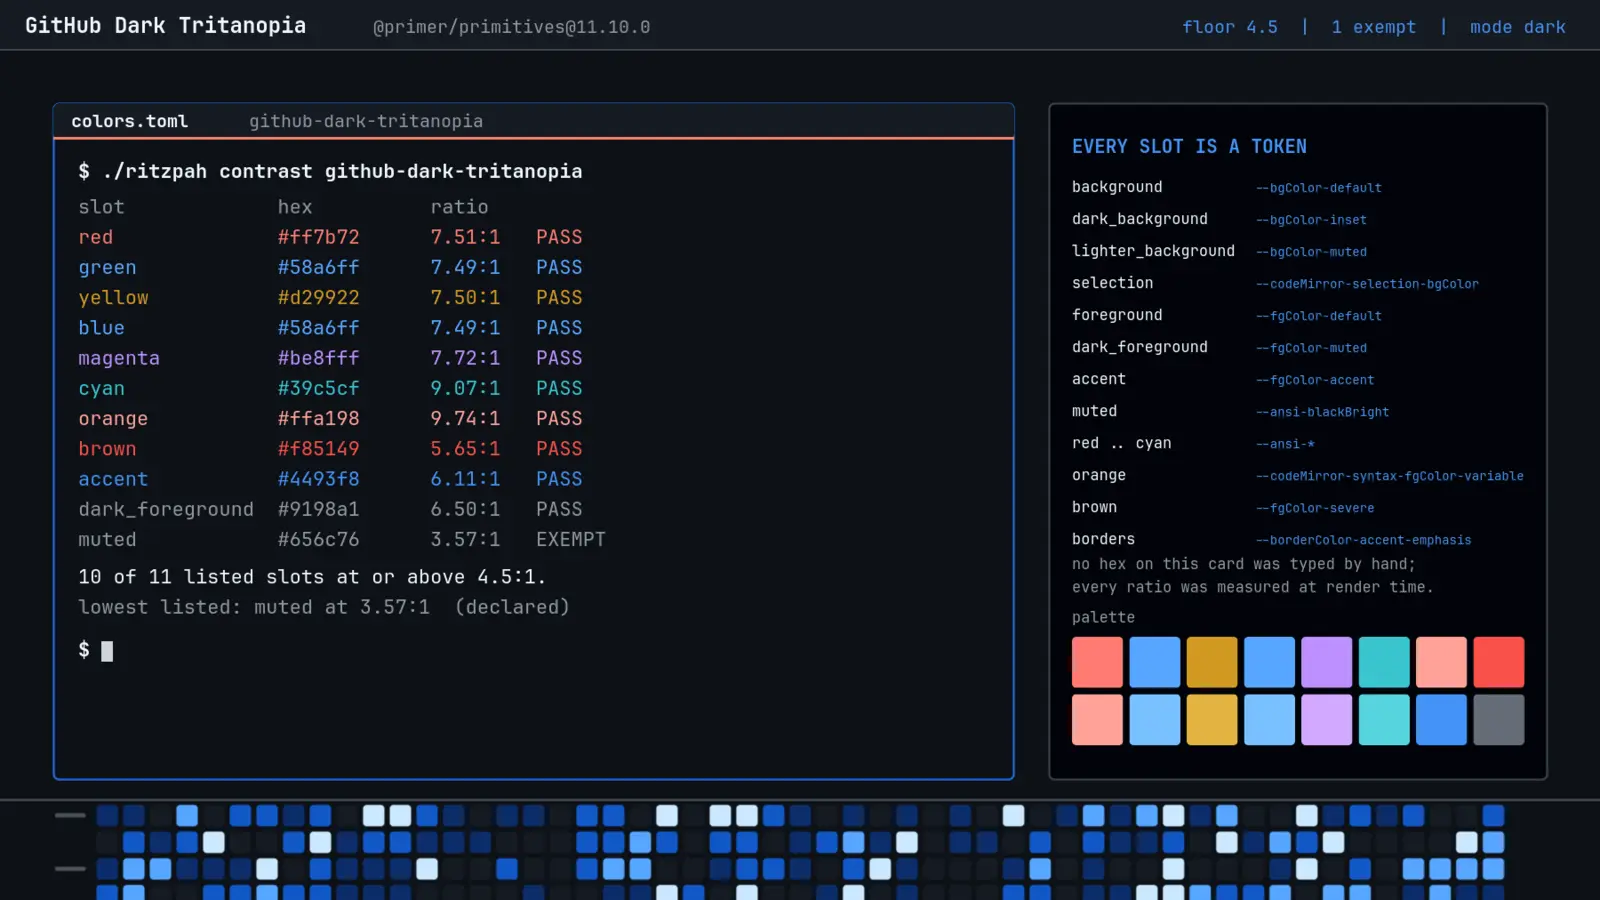
Task: Click the borders slot label
Action: pyautogui.click(x=1103, y=539)
